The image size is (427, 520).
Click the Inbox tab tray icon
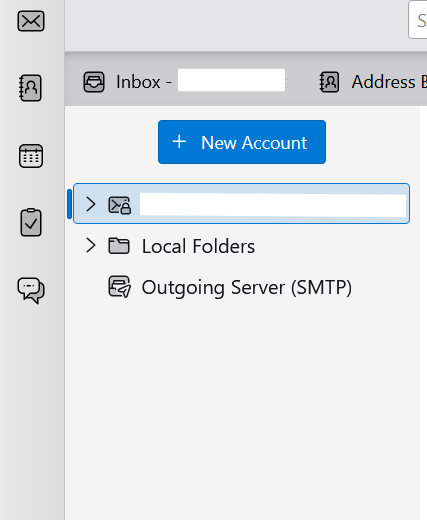click(x=94, y=82)
